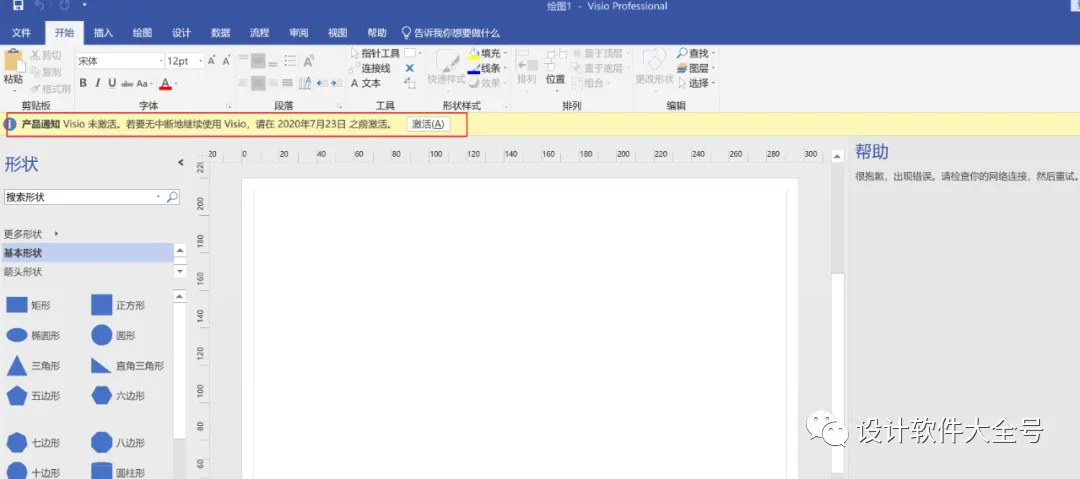Open the 快速样式 (Quick Styles) gallery
Image resolution: width=1080 pixels, height=479 pixels.
point(446,69)
